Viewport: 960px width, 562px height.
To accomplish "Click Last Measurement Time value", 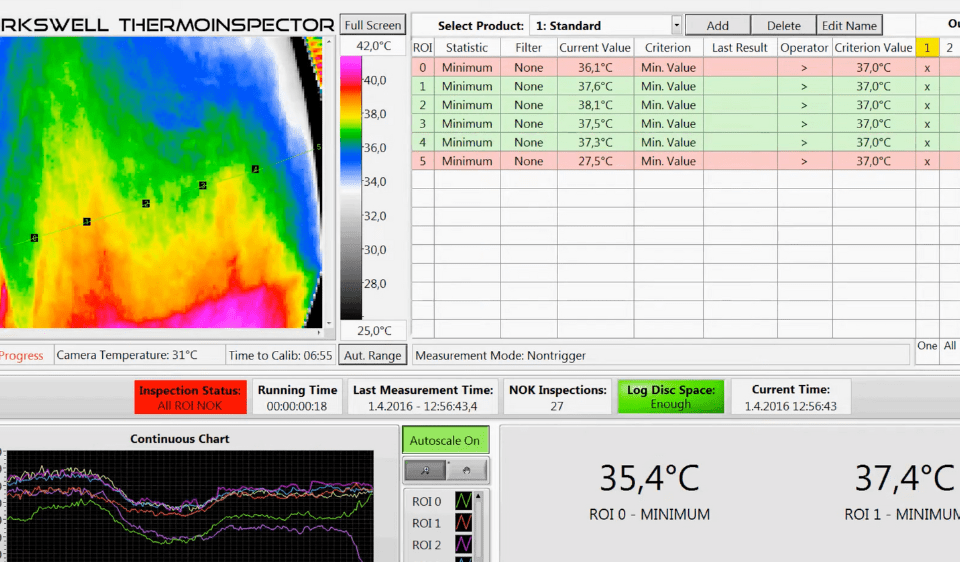I will 422,406.
